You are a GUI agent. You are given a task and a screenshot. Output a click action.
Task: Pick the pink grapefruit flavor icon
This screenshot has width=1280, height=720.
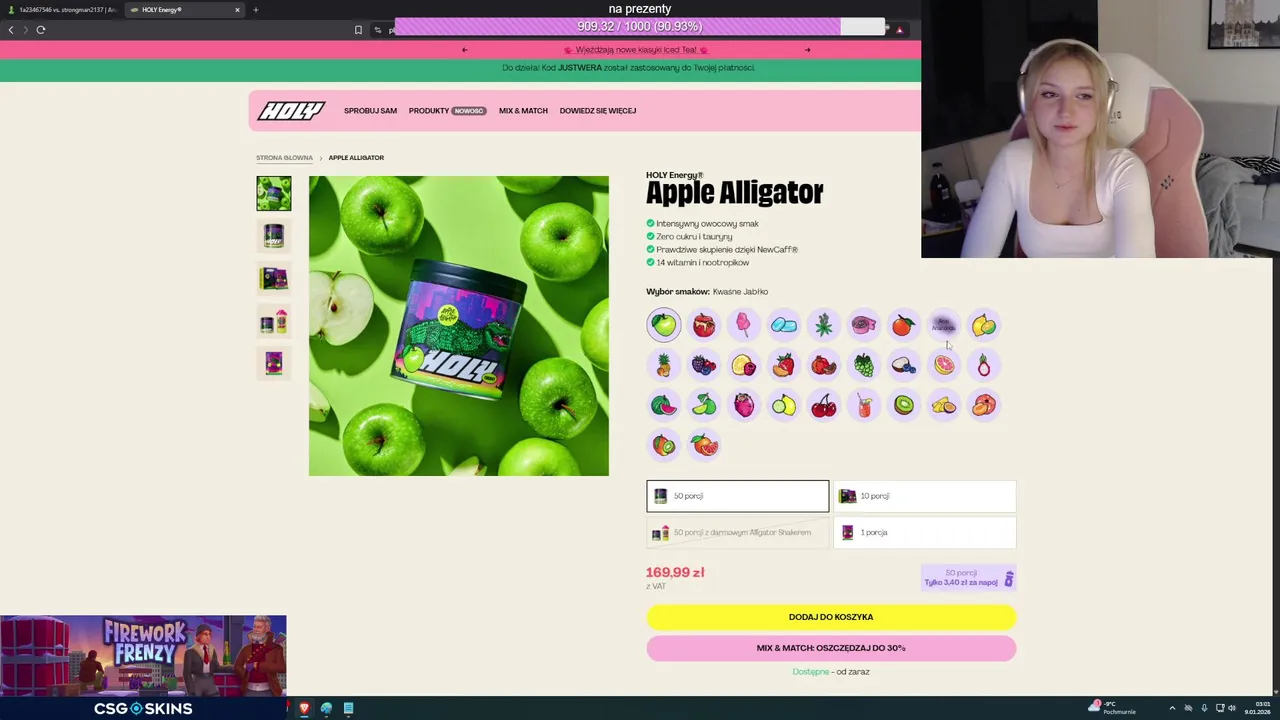coord(944,365)
